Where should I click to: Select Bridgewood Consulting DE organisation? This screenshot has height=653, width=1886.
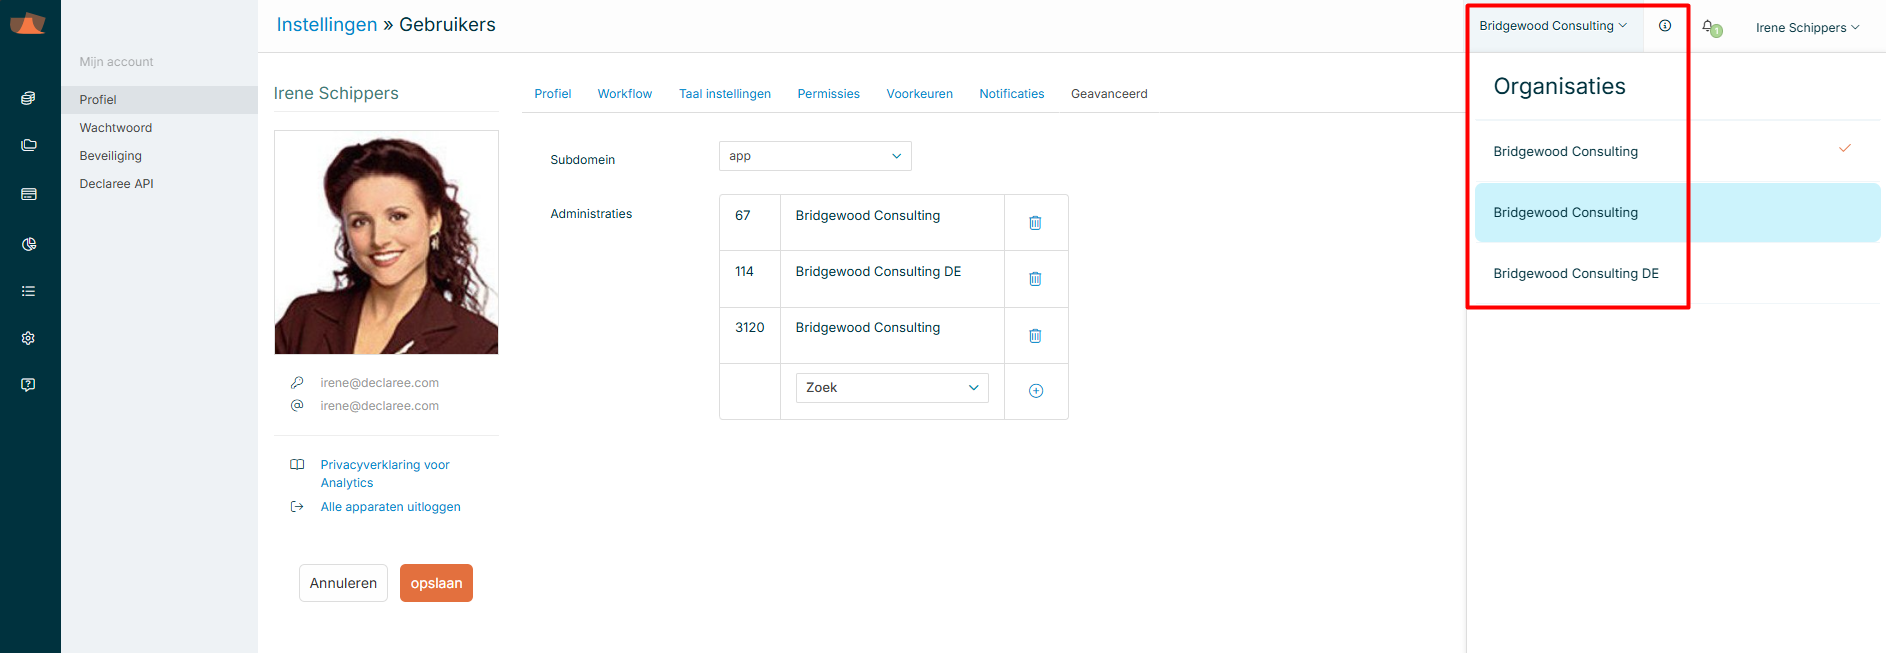point(1575,274)
